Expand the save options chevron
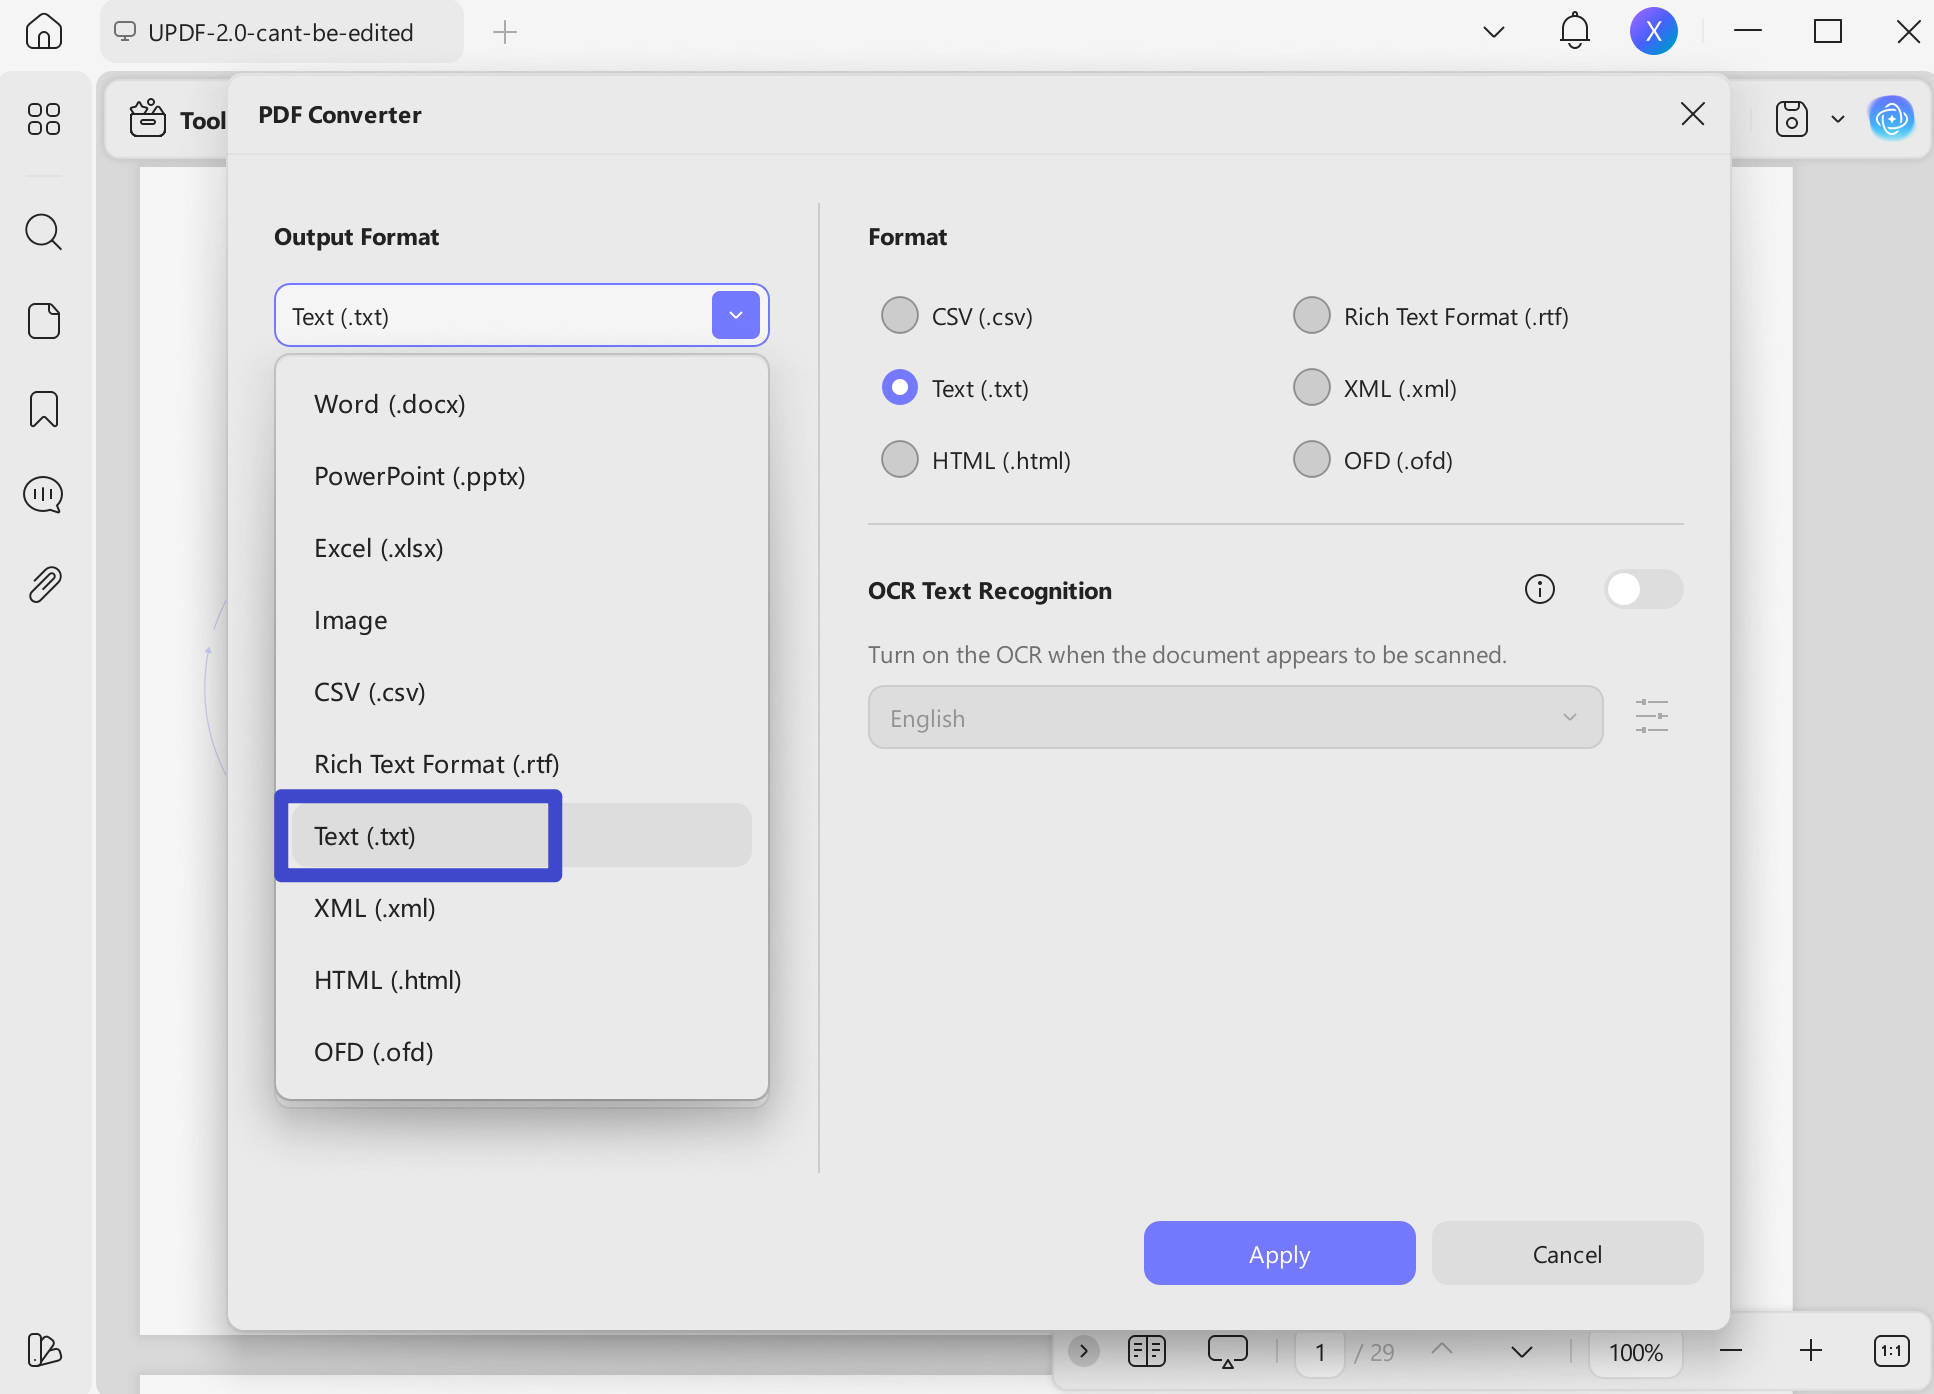The image size is (1934, 1394). click(x=1838, y=119)
